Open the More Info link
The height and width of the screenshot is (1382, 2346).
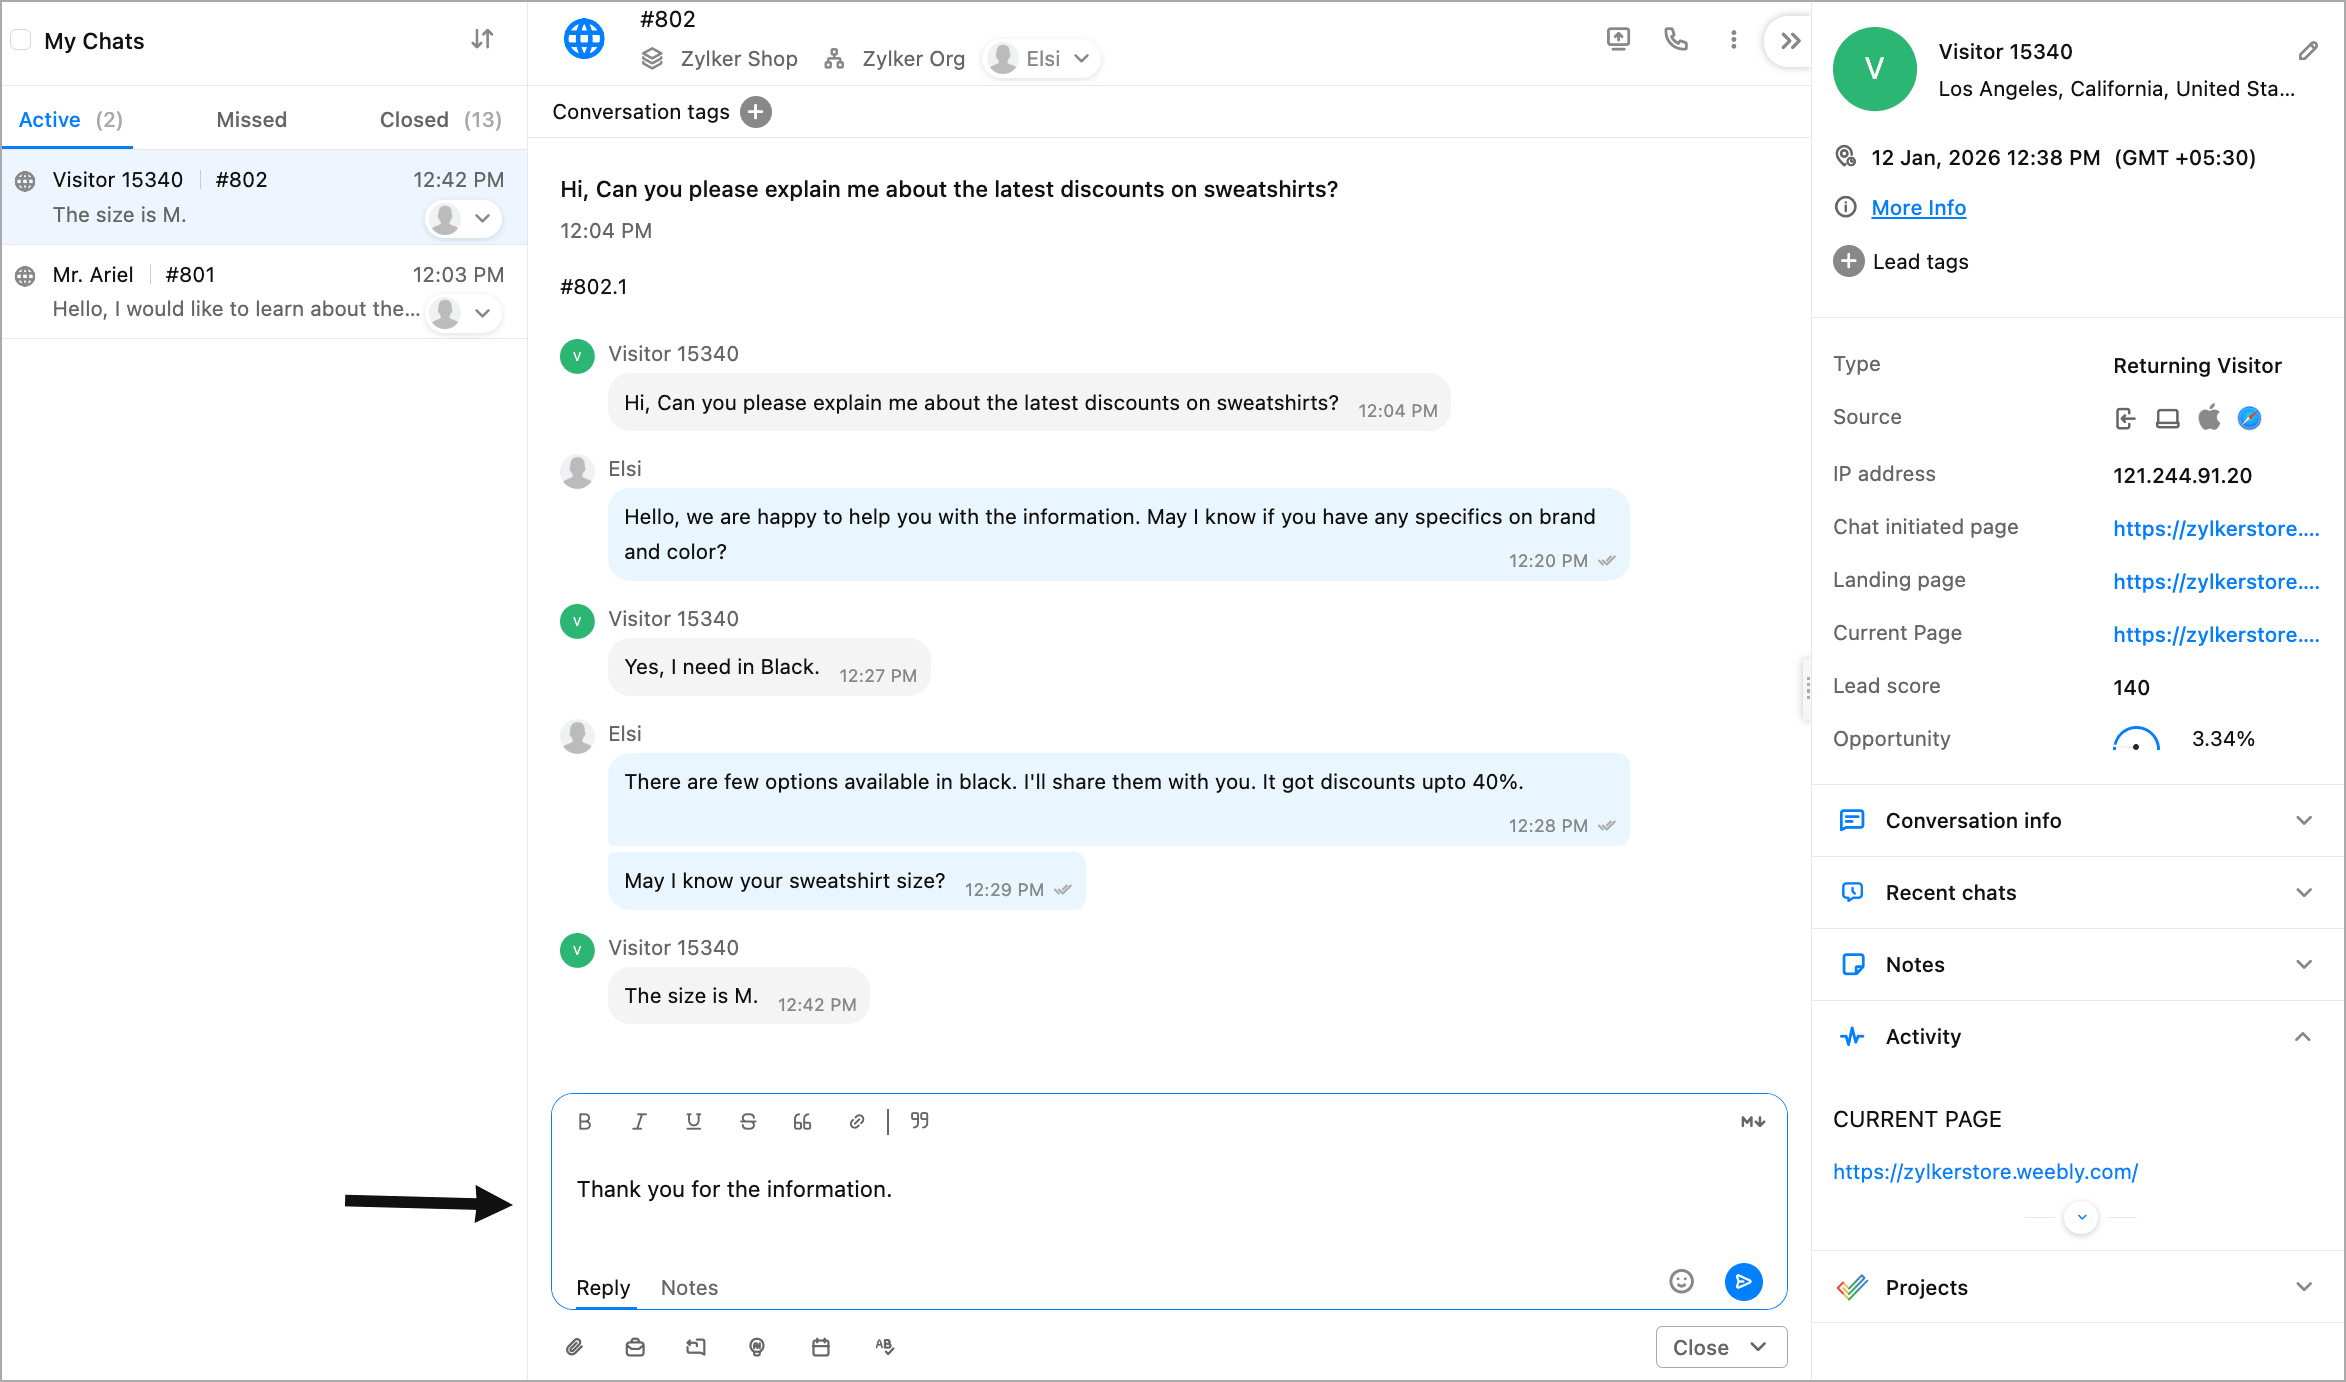pos(1918,208)
